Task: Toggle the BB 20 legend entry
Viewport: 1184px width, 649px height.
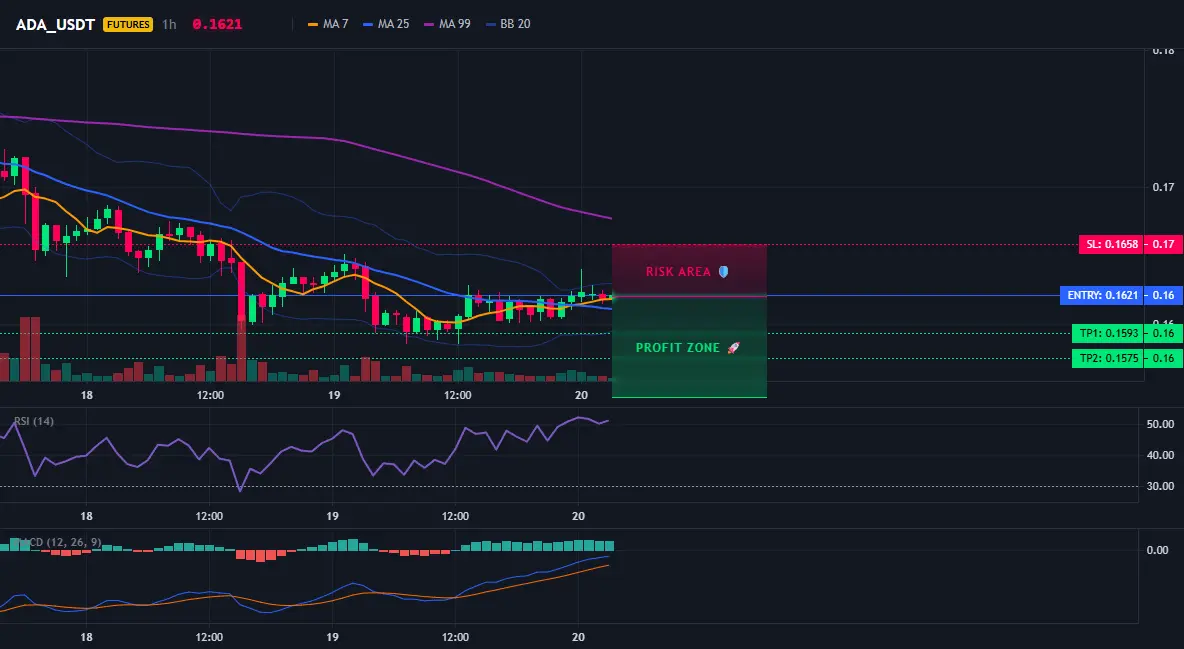Action: pyautogui.click(x=508, y=24)
